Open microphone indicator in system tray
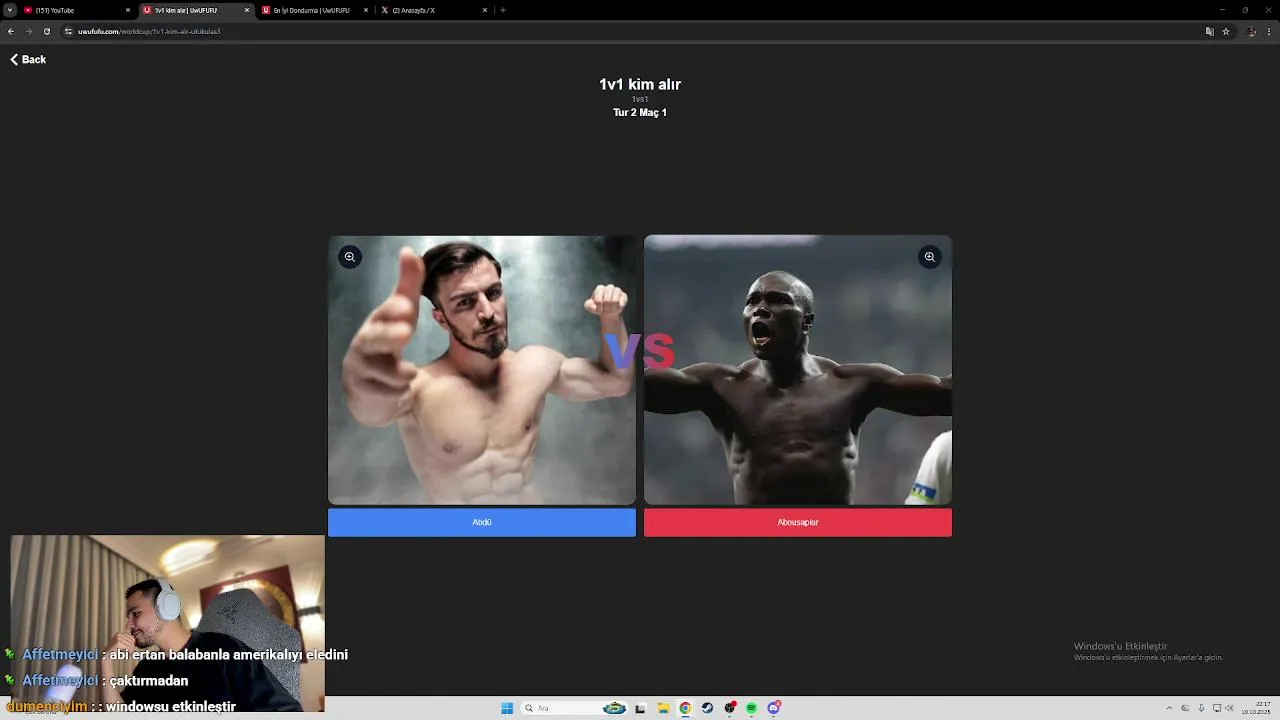 (1201, 708)
